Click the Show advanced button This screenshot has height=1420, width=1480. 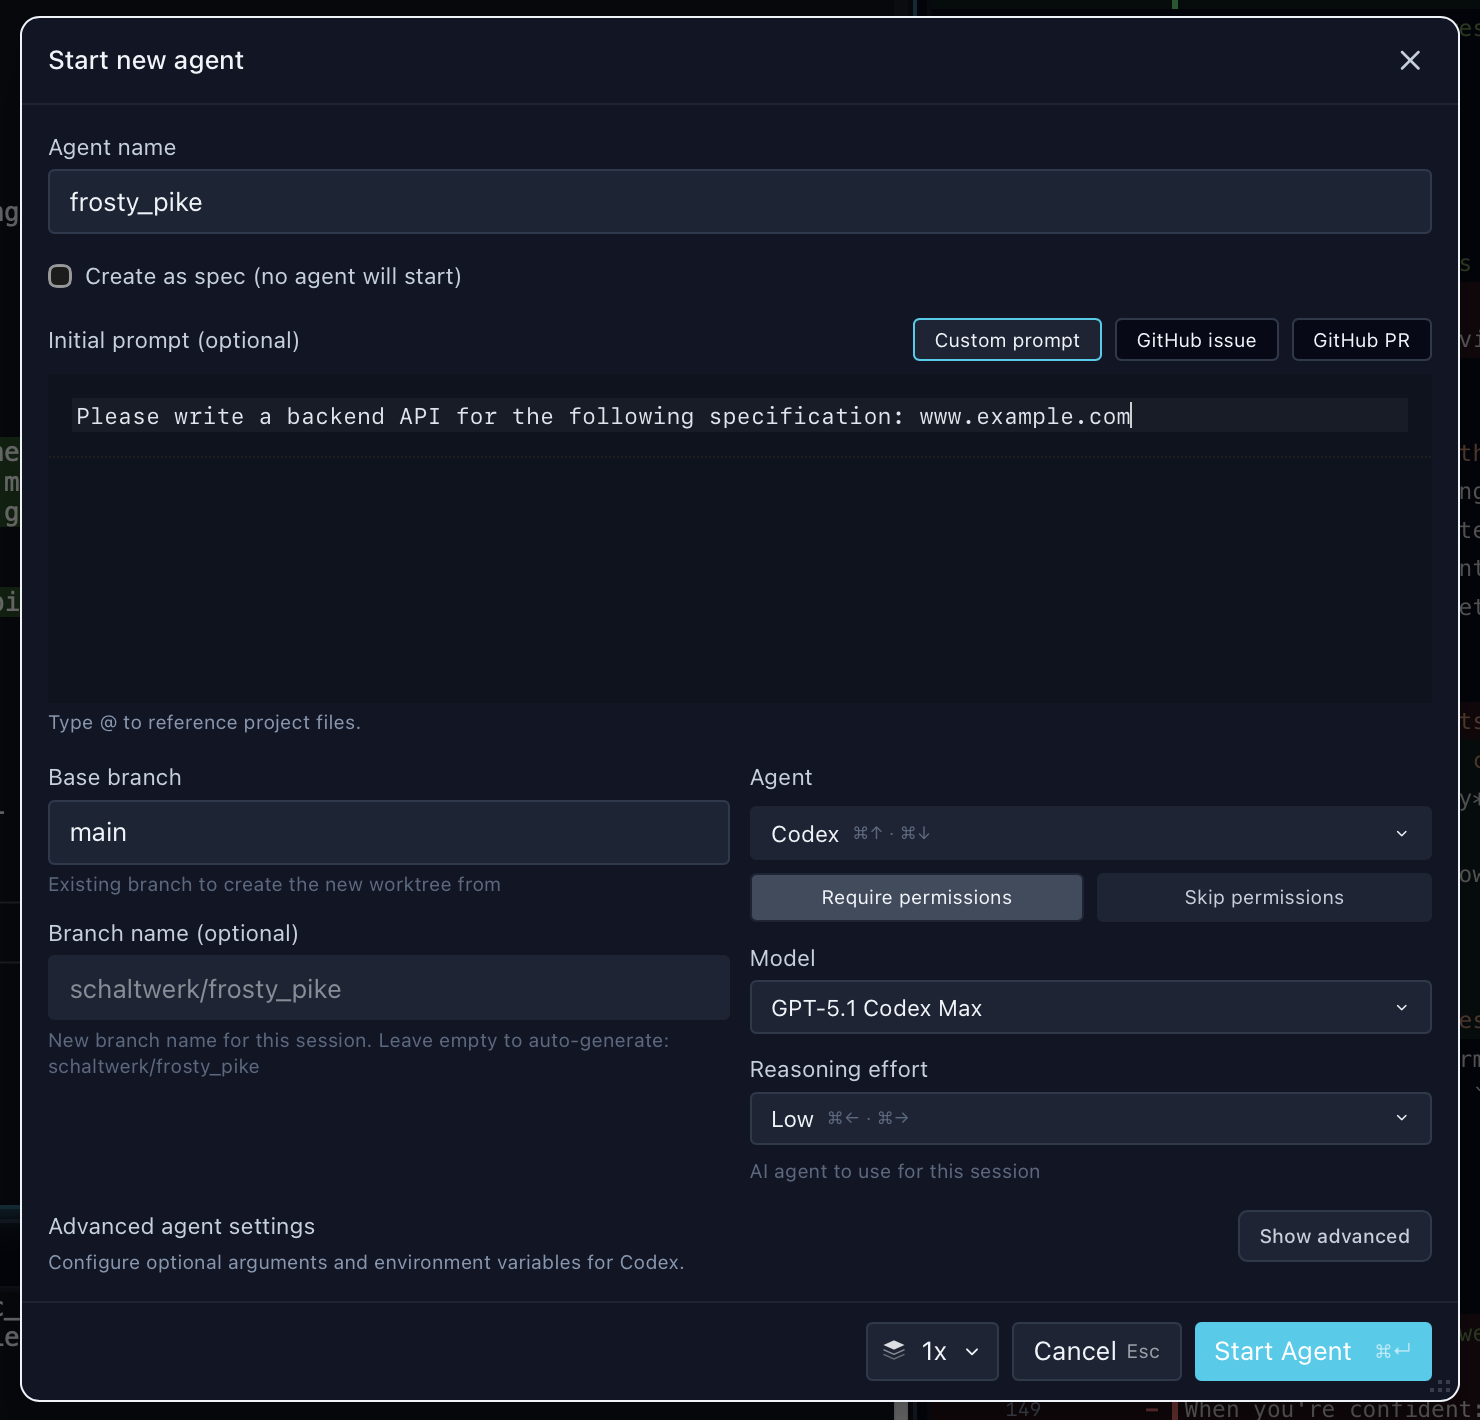coord(1334,1236)
